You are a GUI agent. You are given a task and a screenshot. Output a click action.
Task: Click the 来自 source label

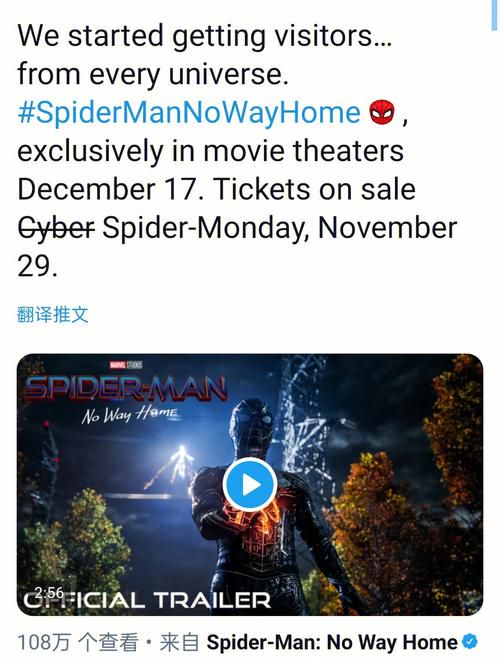click(x=179, y=642)
